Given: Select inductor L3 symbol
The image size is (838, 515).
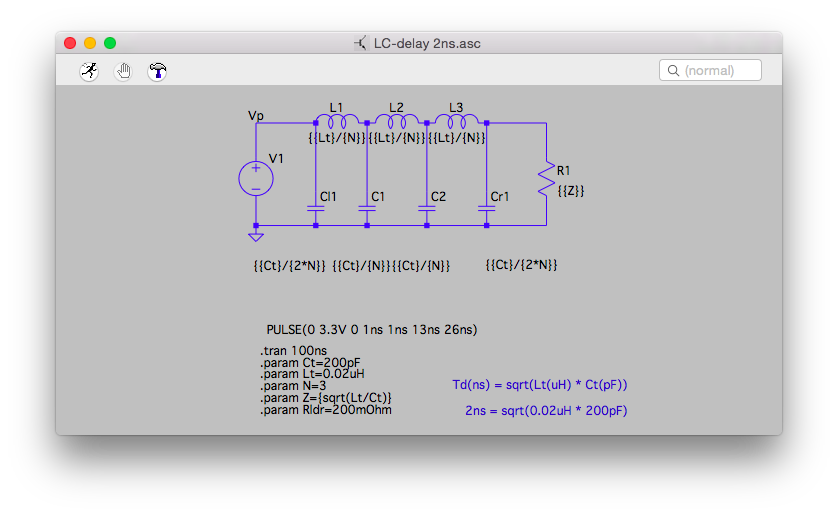Looking at the screenshot, I should click(456, 121).
